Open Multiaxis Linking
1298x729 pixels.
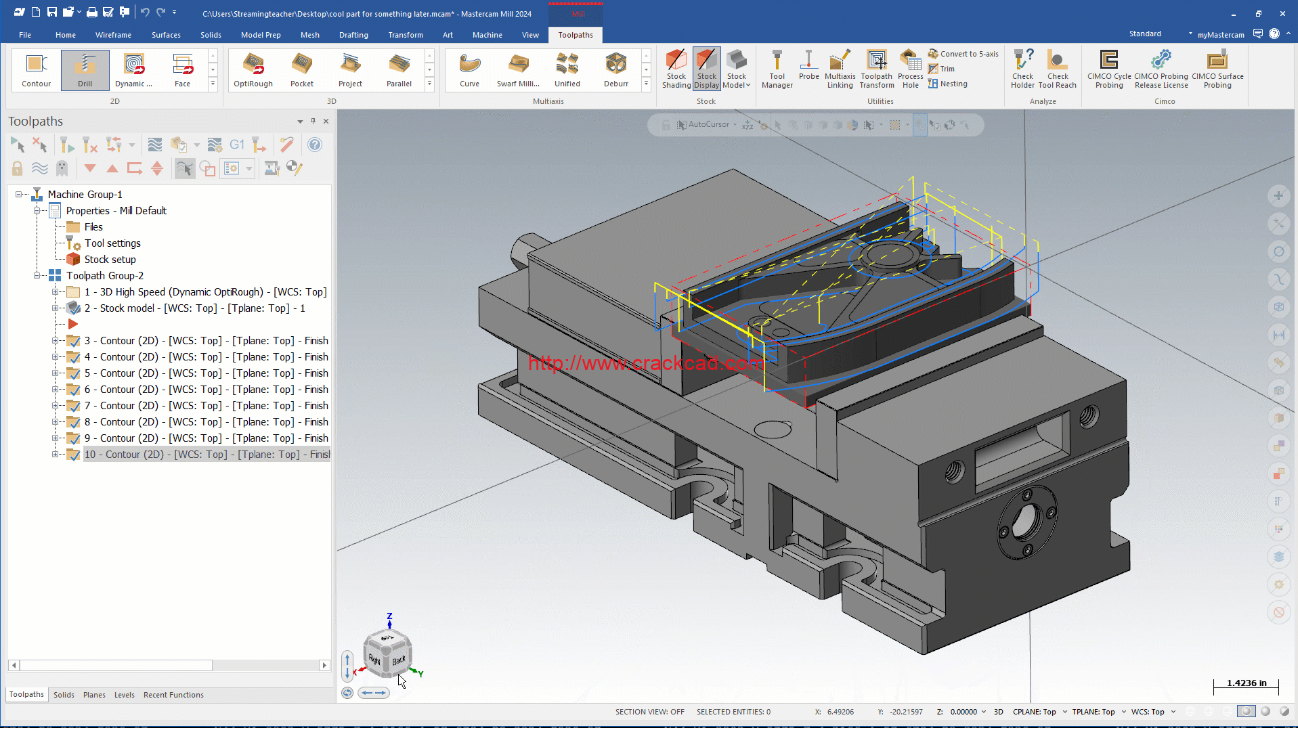tap(840, 69)
